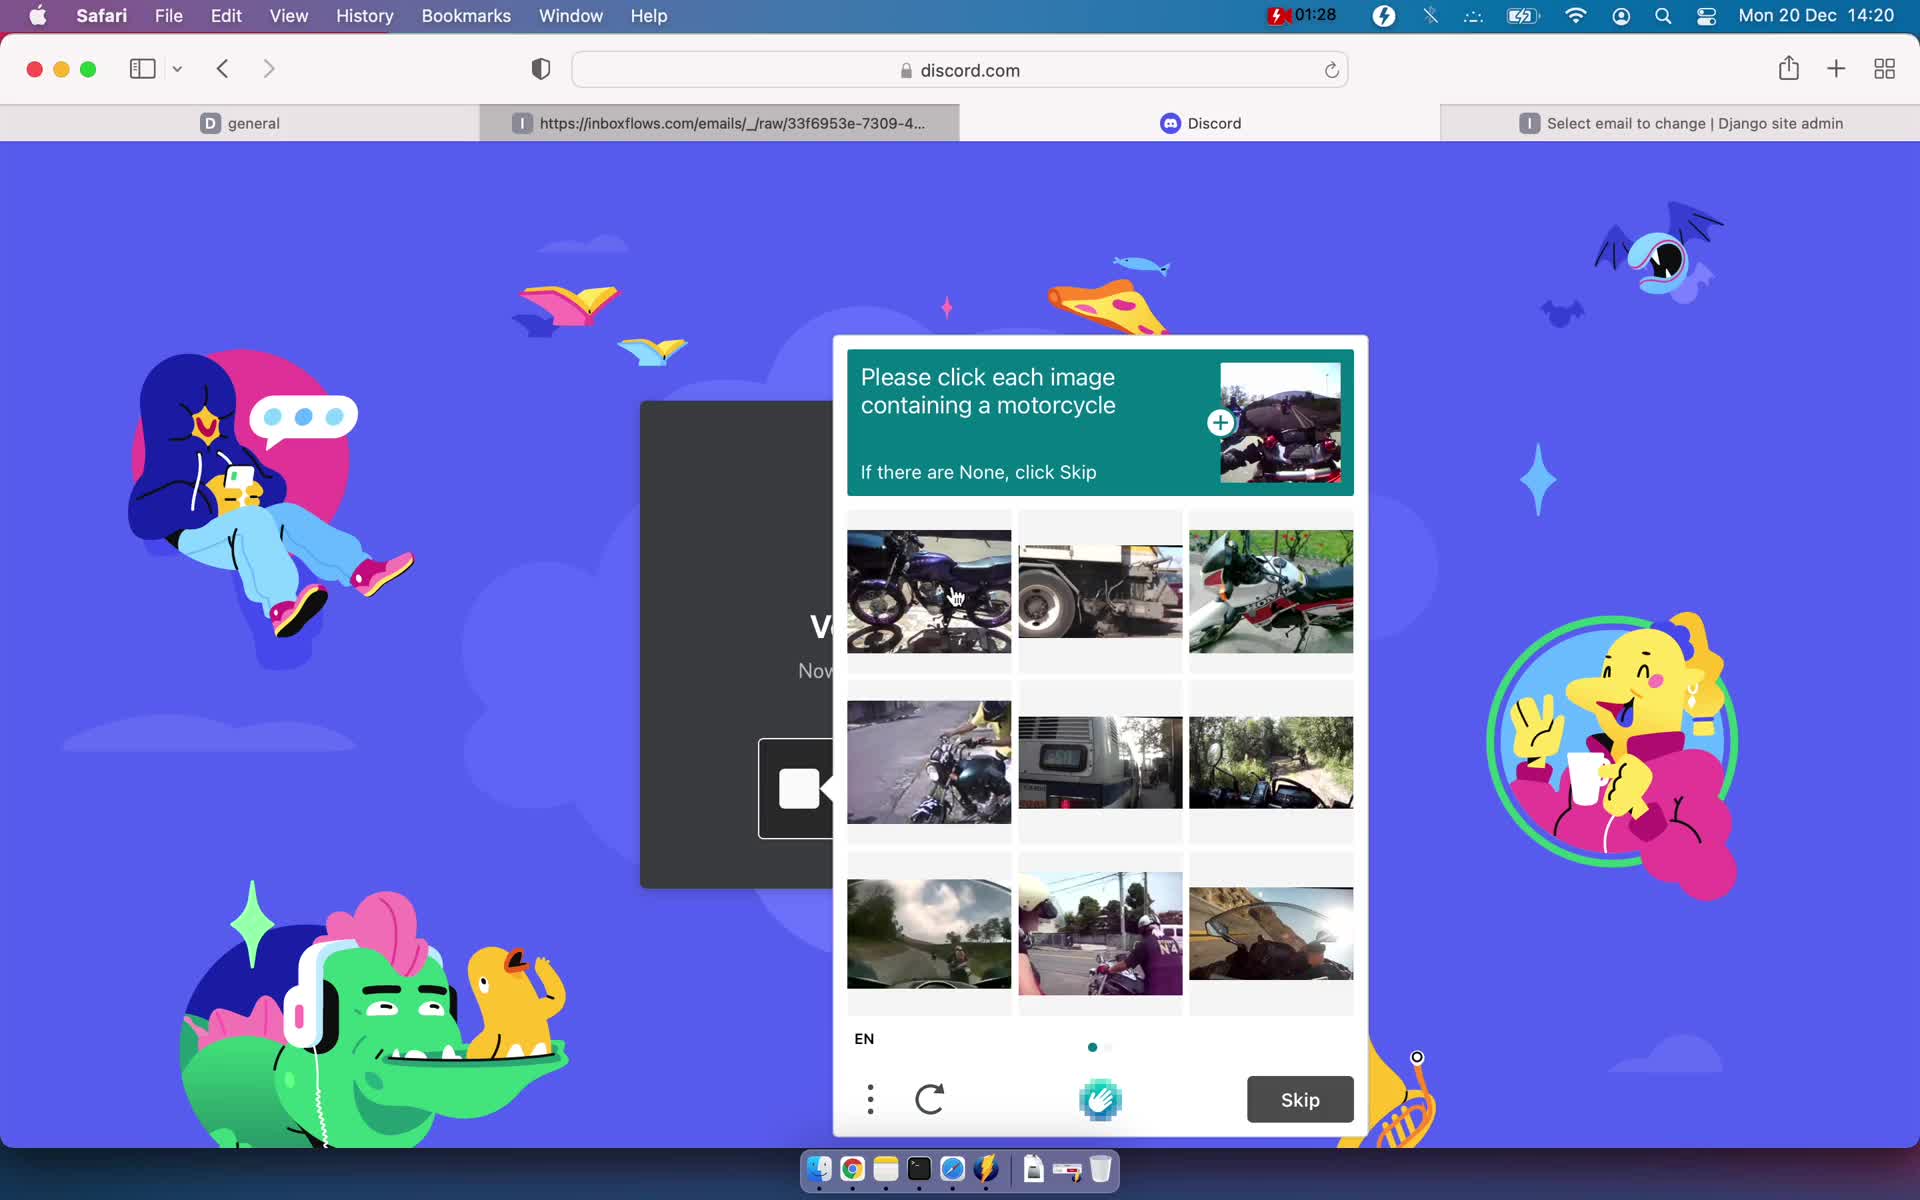1920x1200 pixels.
Task: Click the red recording timer 01:28
Action: point(1302,15)
